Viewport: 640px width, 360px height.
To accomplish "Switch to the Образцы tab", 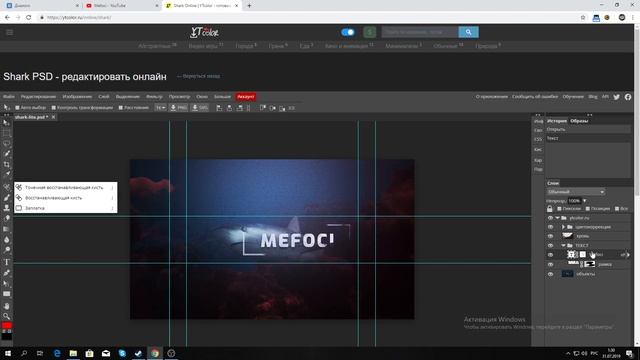I will pyautogui.click(x=579, y=121).
